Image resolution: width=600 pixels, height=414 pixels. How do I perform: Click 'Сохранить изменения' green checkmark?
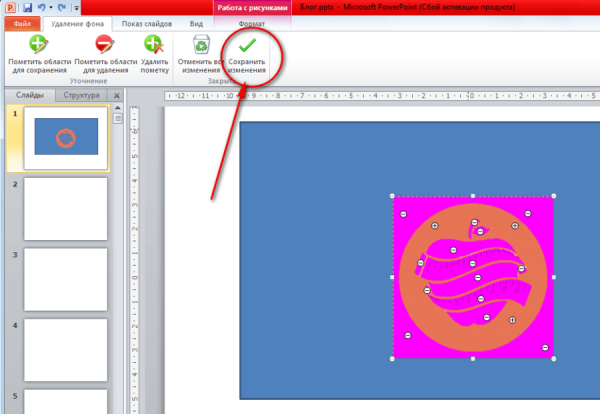pyautogui.click(x=246, y=45)
